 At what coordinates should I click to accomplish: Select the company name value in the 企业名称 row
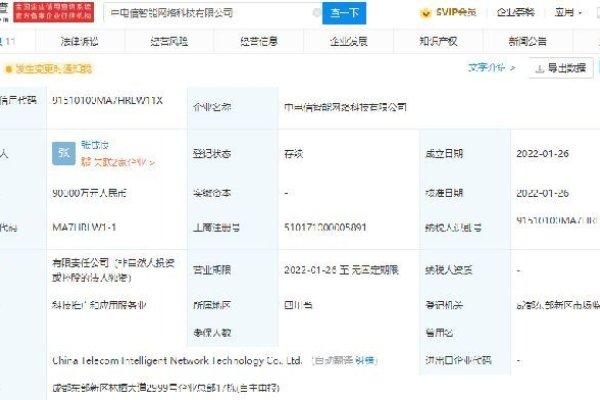coord(345,107)
